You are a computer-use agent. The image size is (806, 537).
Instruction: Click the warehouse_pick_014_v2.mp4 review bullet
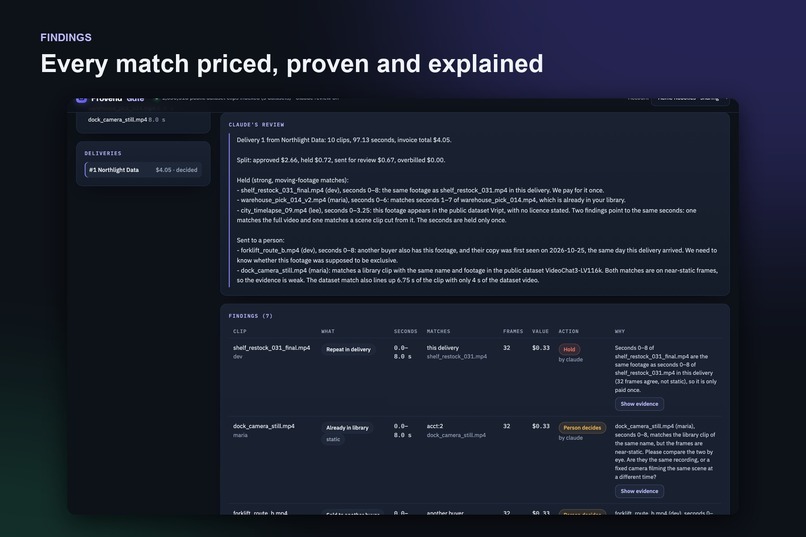click(x=431, y=200)
